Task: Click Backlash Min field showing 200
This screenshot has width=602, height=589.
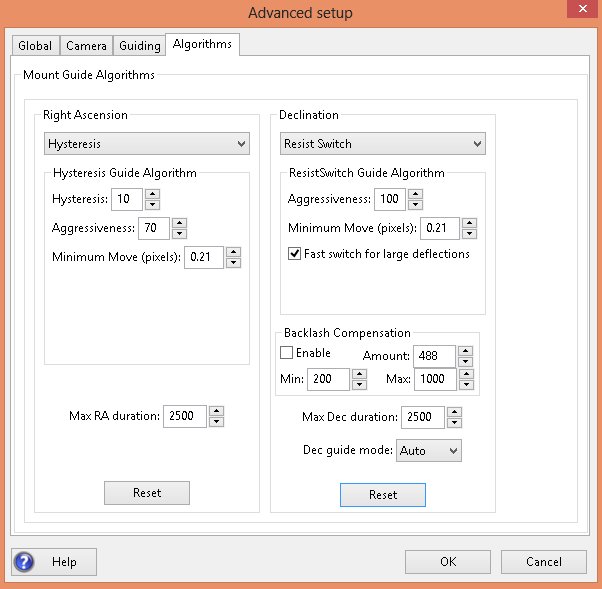Action: pyautogui.click(x=329, y=379)
